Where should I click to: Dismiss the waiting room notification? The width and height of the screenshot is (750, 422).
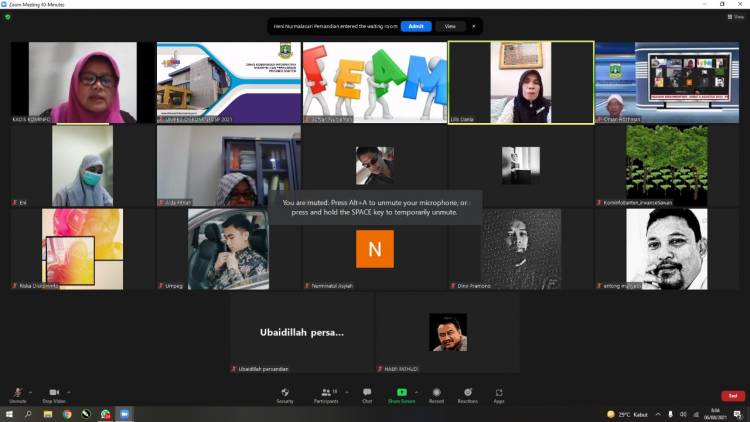click(x=474, y=26)
